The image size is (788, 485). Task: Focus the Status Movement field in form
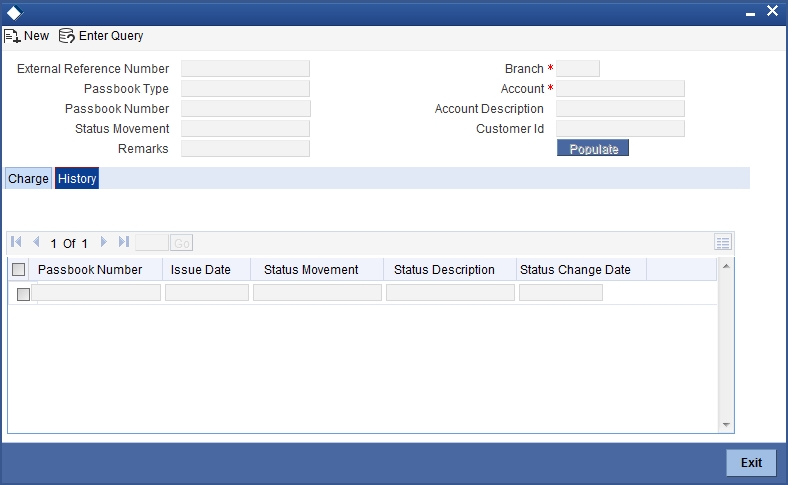[x=245, y=129]
